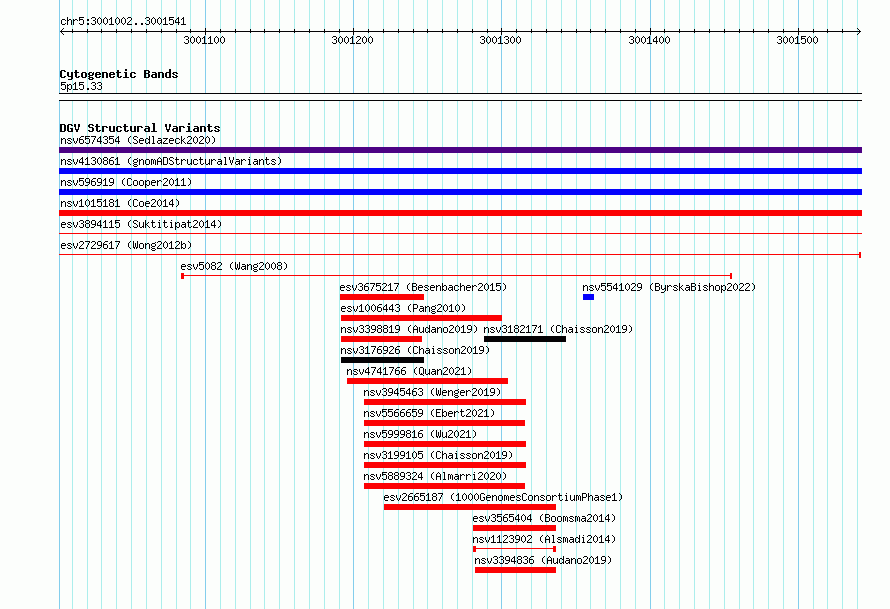
Task: Select the black nsv3182171 variant bar
Action: coord(525,339)
